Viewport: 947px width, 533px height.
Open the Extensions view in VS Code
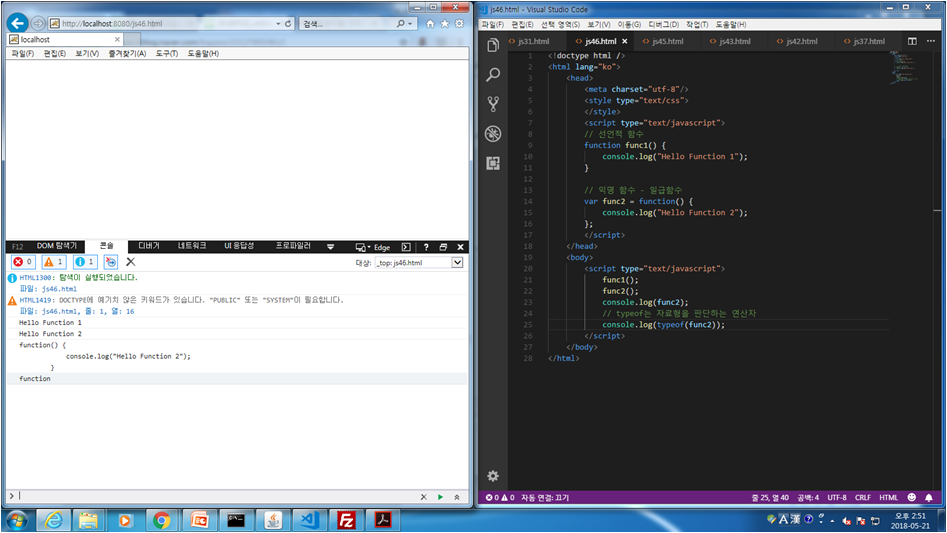pyautogui.click(x=493, y=163)
